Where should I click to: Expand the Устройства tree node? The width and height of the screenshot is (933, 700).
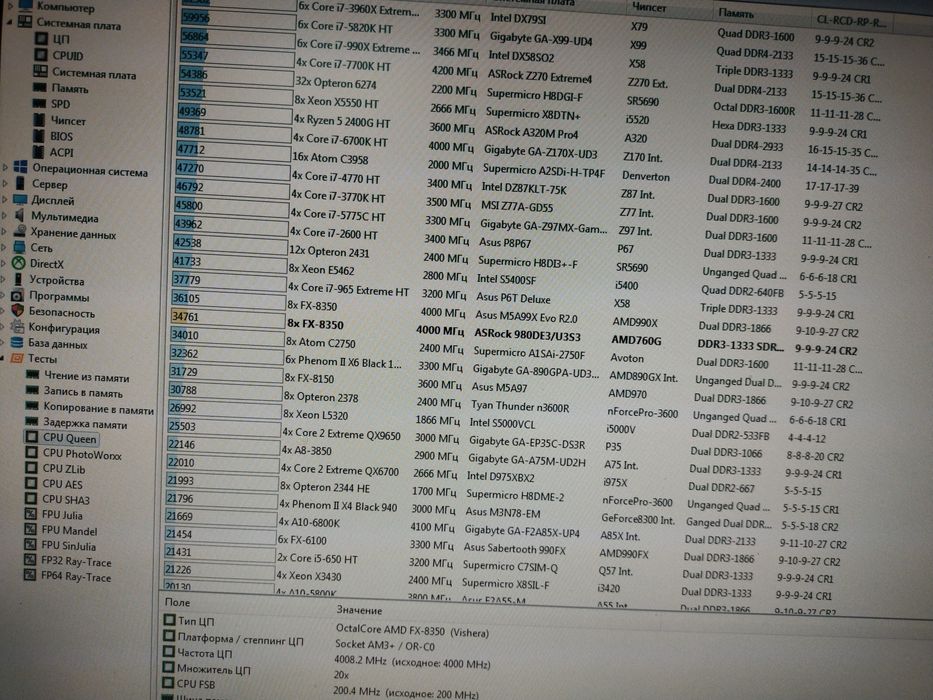tap(4, 279)
